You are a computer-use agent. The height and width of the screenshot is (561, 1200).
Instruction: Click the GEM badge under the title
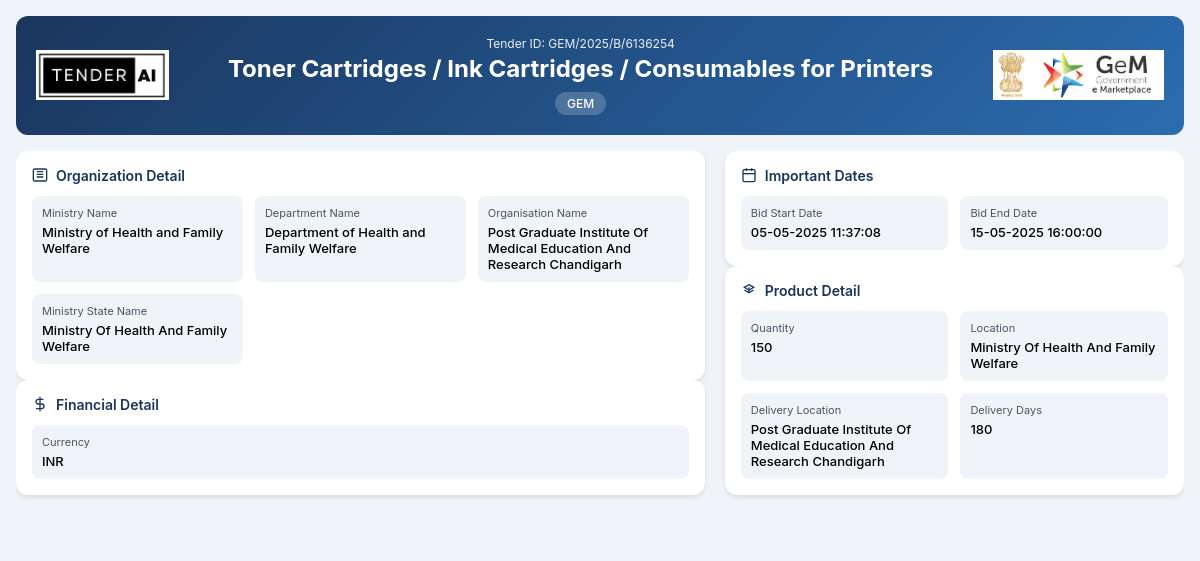tap(580, 103)
